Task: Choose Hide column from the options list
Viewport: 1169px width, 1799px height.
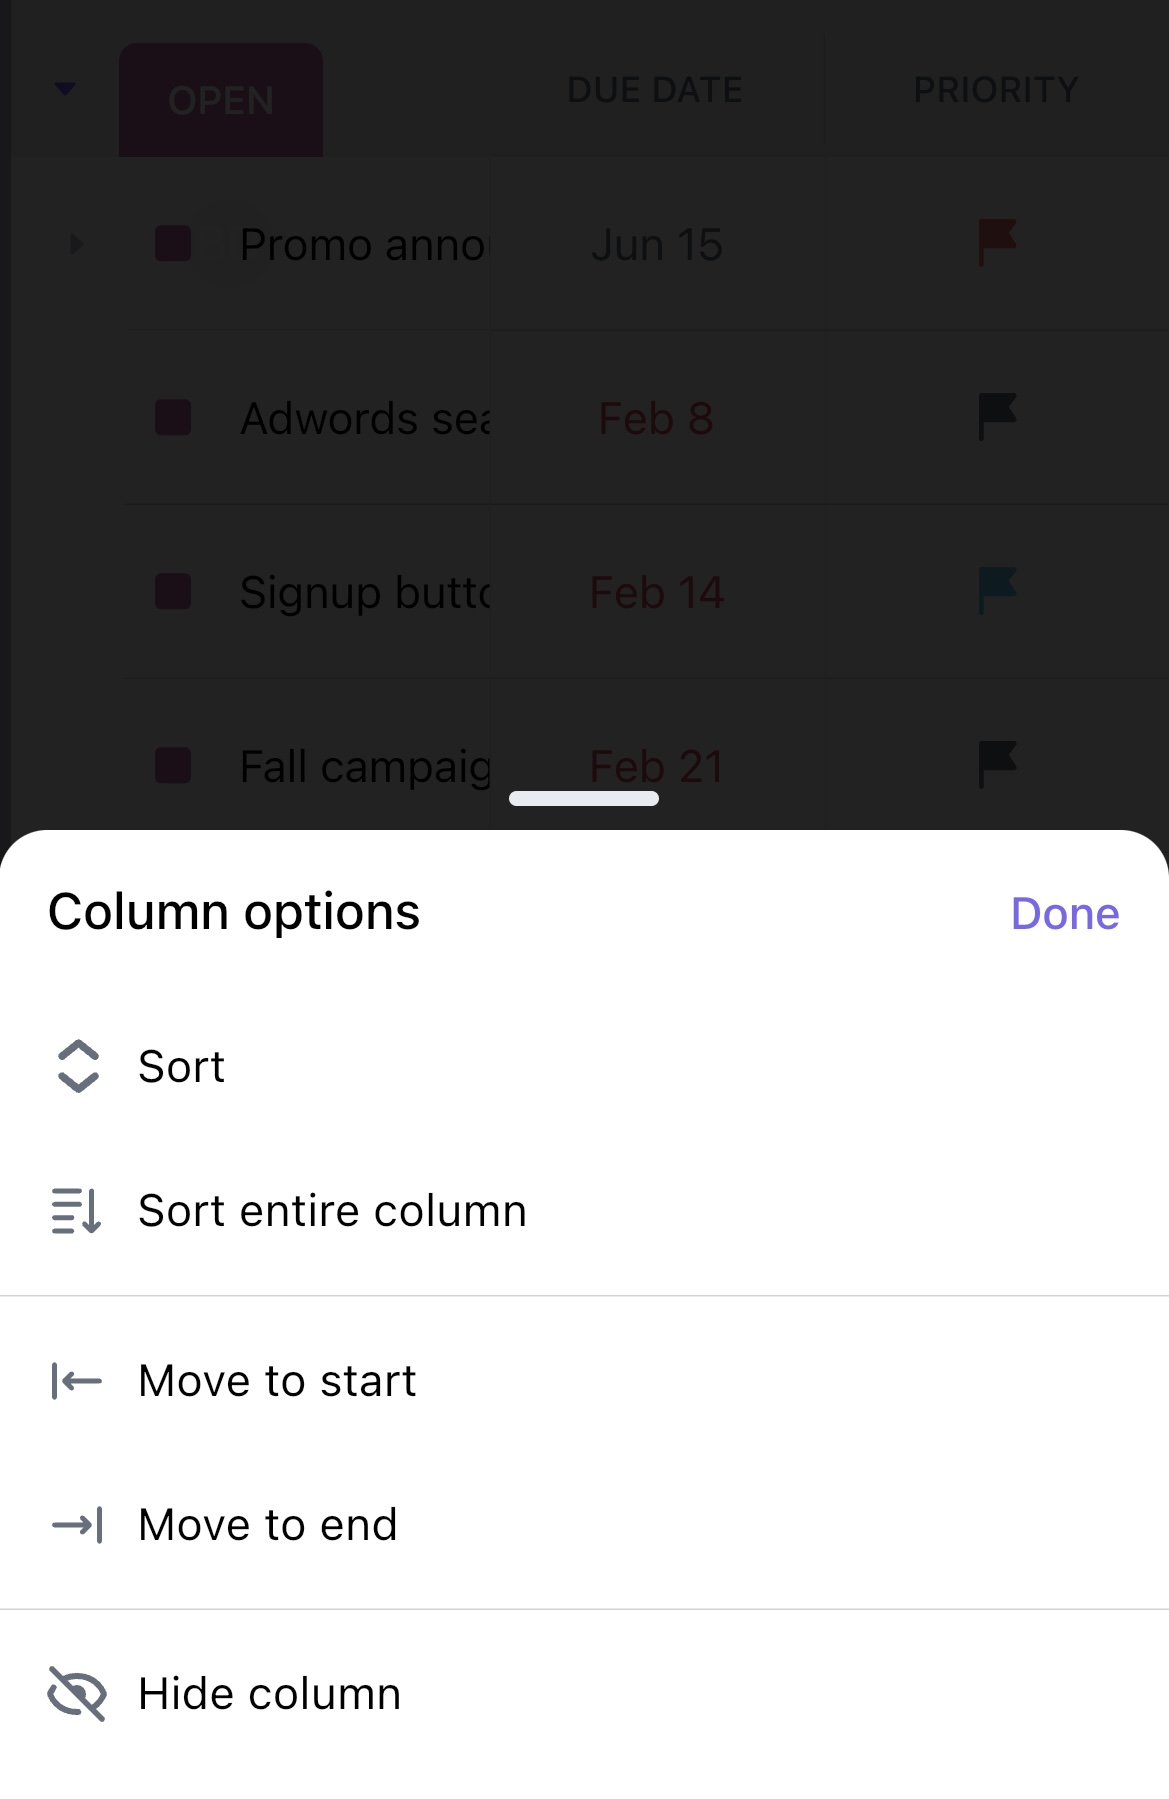Action: point(269,1694)
